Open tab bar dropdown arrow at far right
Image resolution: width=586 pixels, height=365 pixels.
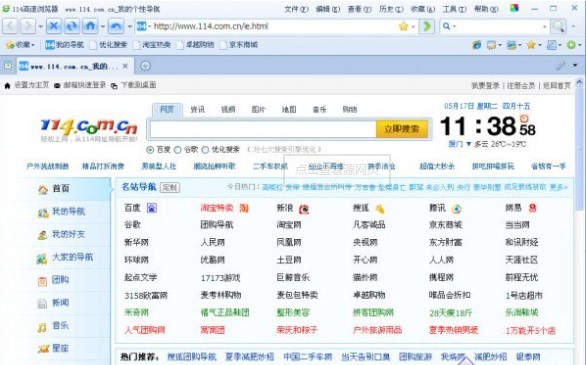(x=575, y=65)
